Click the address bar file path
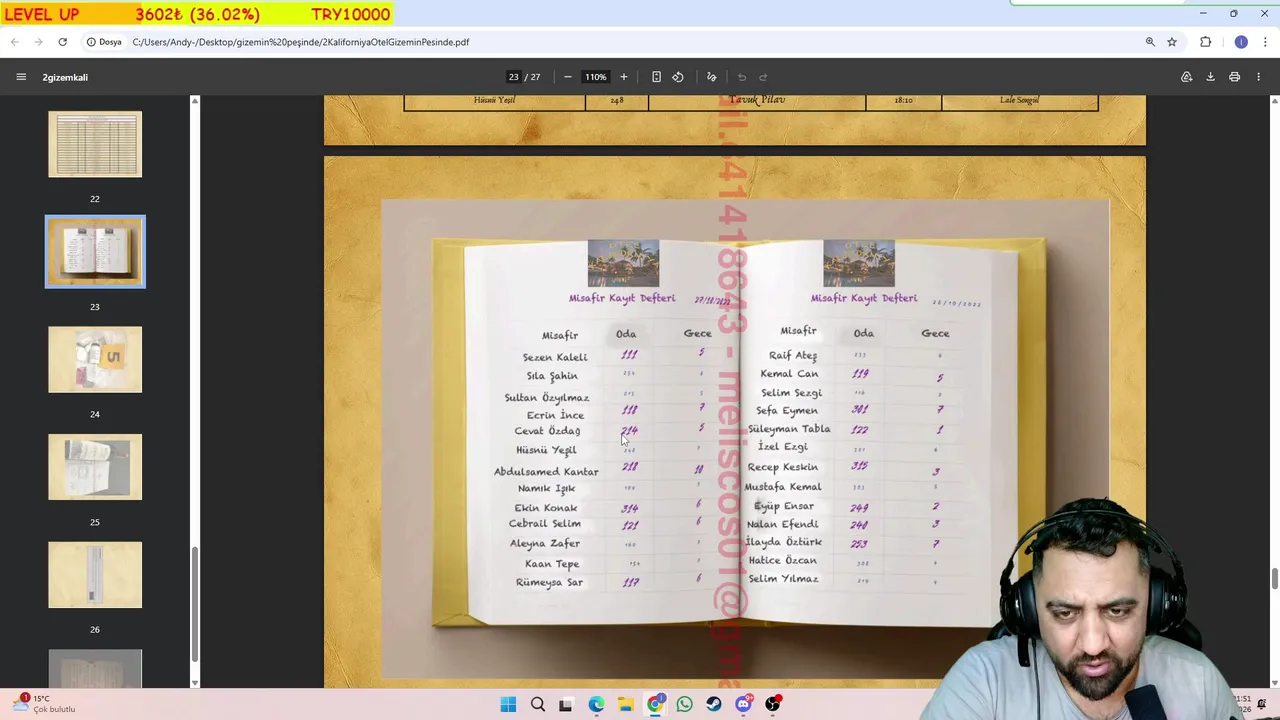Viewport: 1280px width, 720px height. coord(300,42)
